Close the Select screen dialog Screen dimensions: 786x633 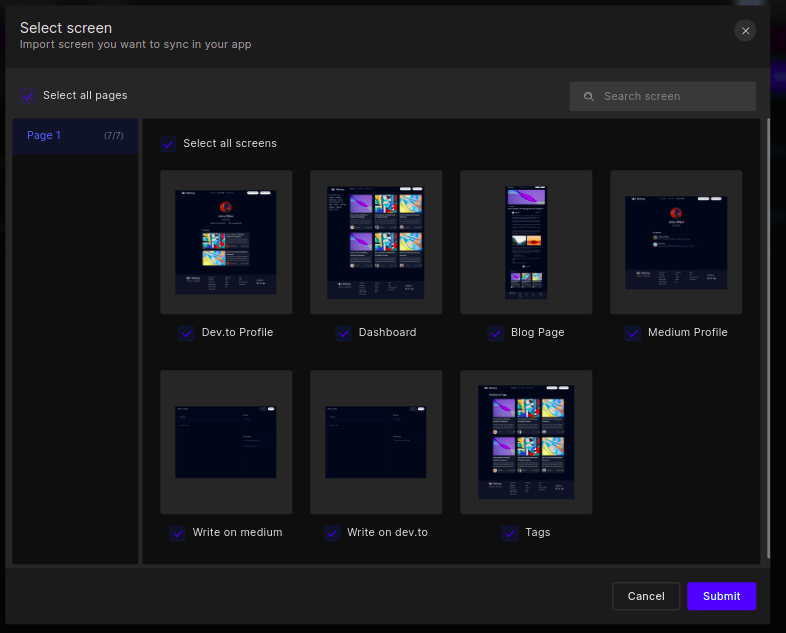[x=745, y=31]
